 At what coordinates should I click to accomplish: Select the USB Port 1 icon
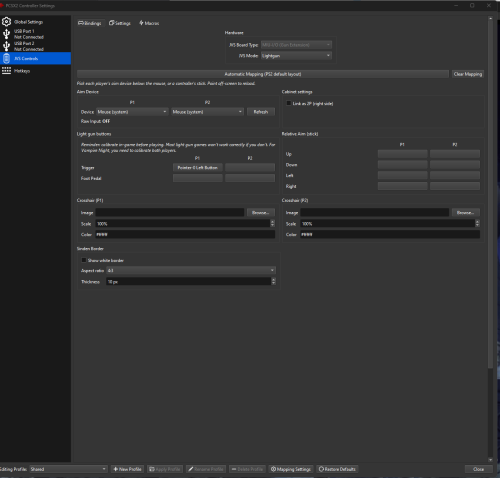(6, 34)
